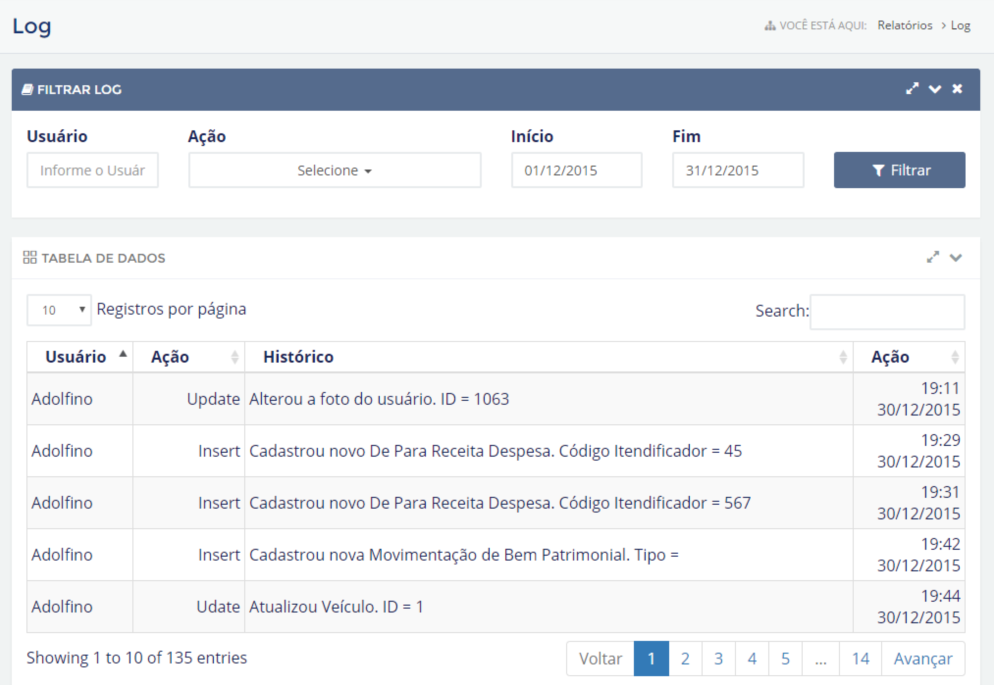This screenshot has width=995, height=685.
Task: Go to pagination page 3
Action: pos(718,658)
